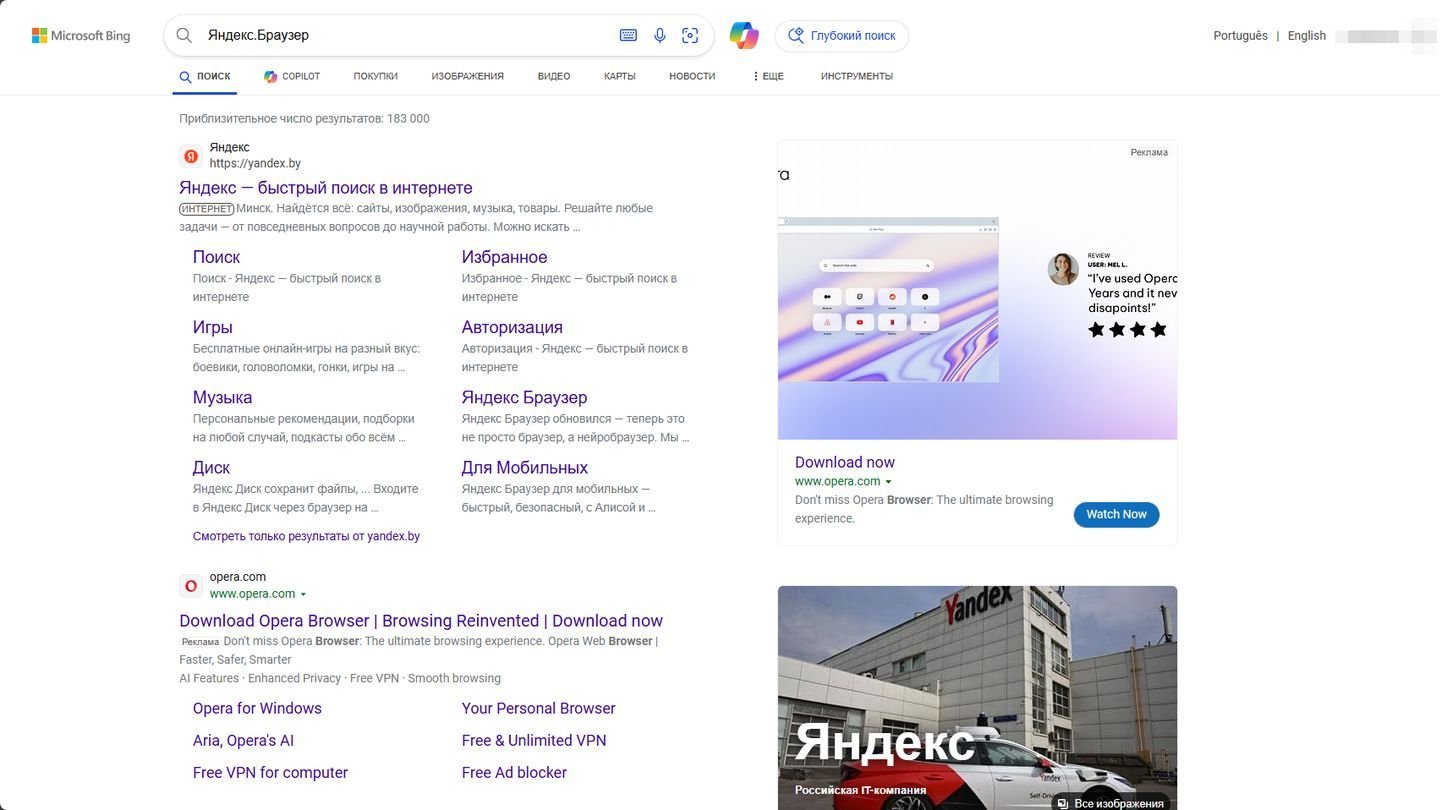Switch language to Português

tap(1240, 35)
